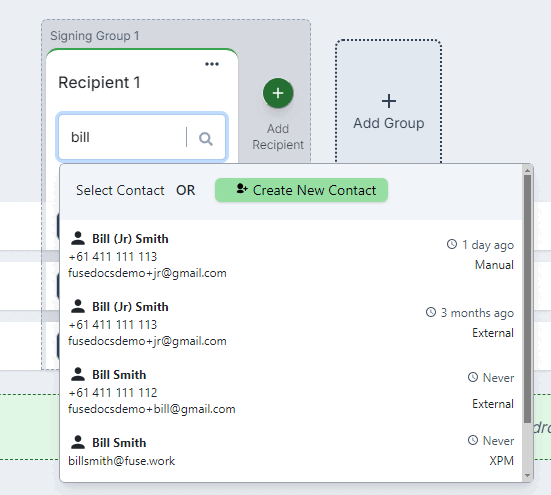Click the plus icon in Add Group box
This screenshot has width=551, height=495.
click(x=389, y=101)
